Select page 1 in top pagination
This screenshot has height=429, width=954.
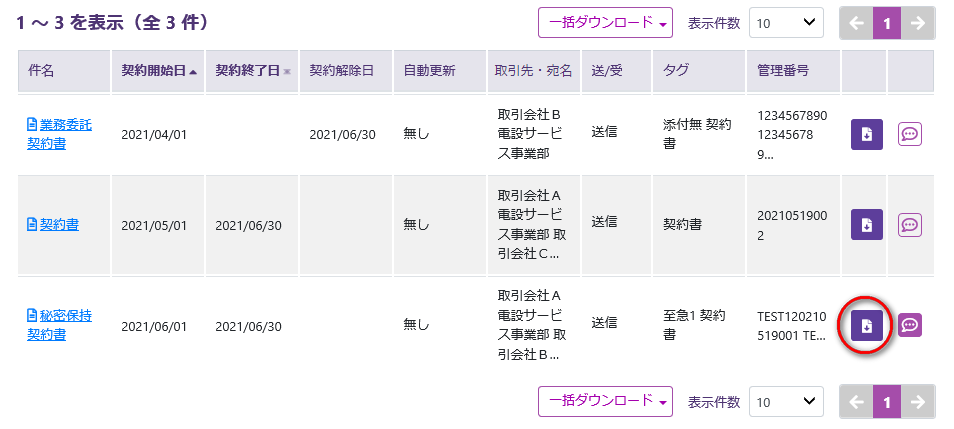click(887, 23)
